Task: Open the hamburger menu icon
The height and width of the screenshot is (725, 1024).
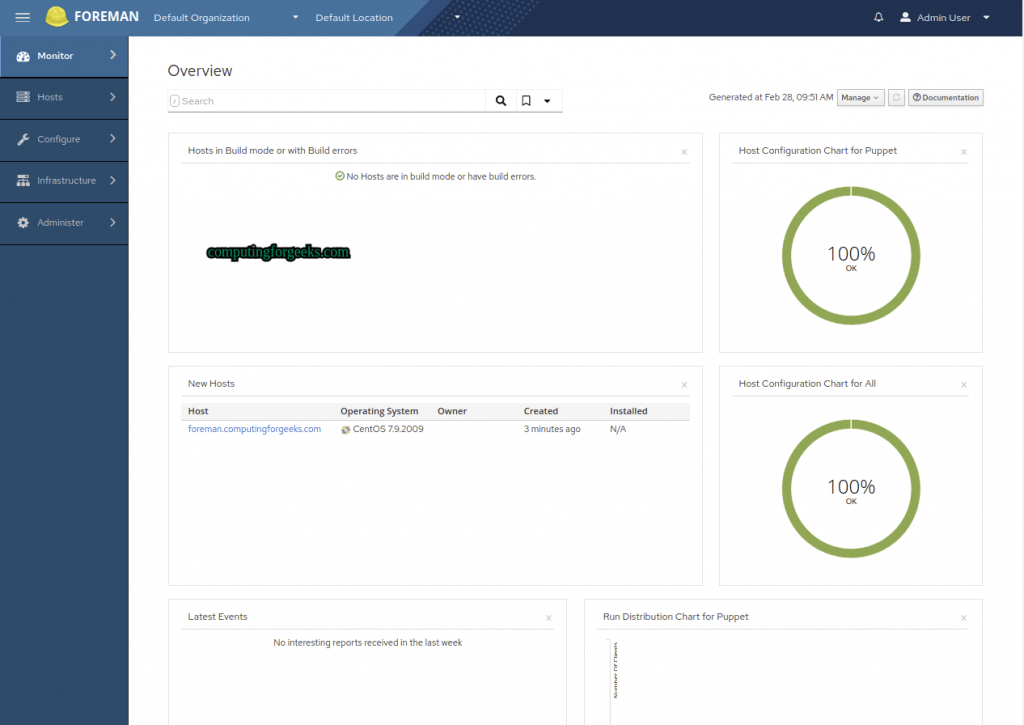Action: (x=22, y=17)
